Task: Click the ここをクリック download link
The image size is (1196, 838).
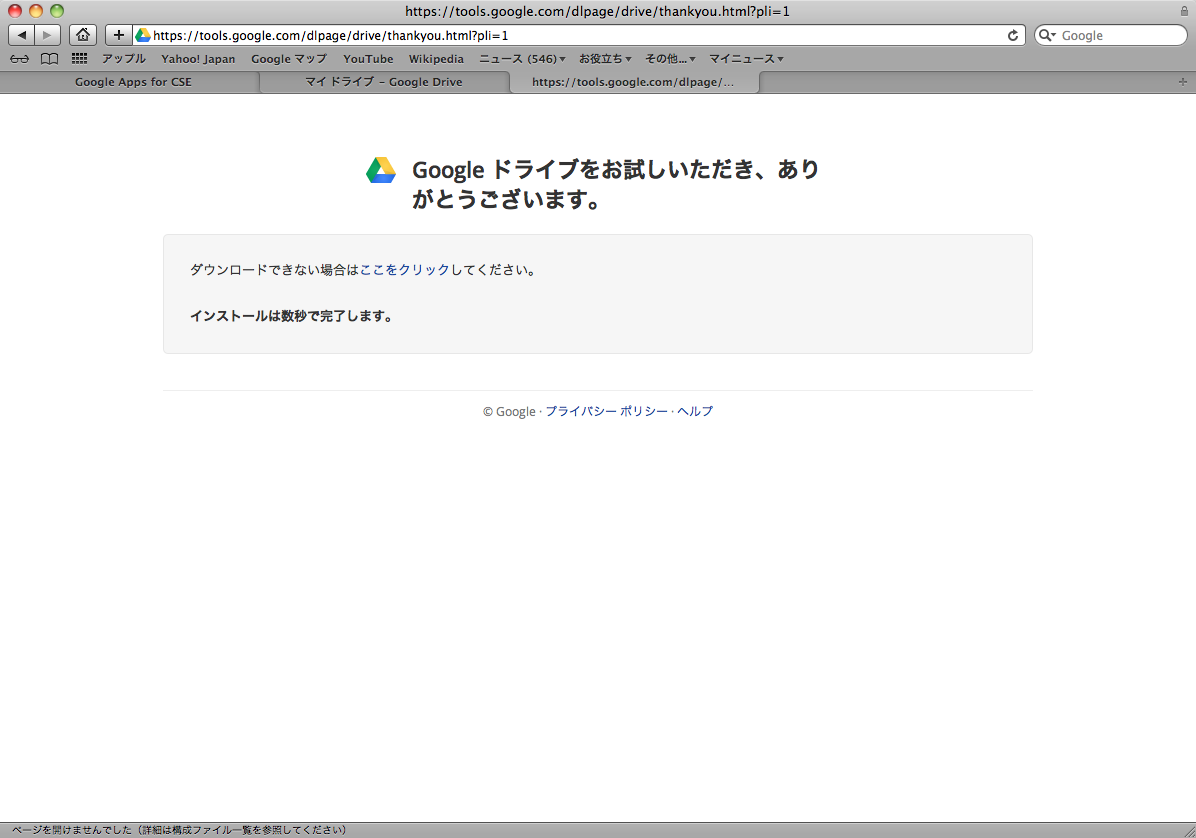Action: click(x=405, y=270)
